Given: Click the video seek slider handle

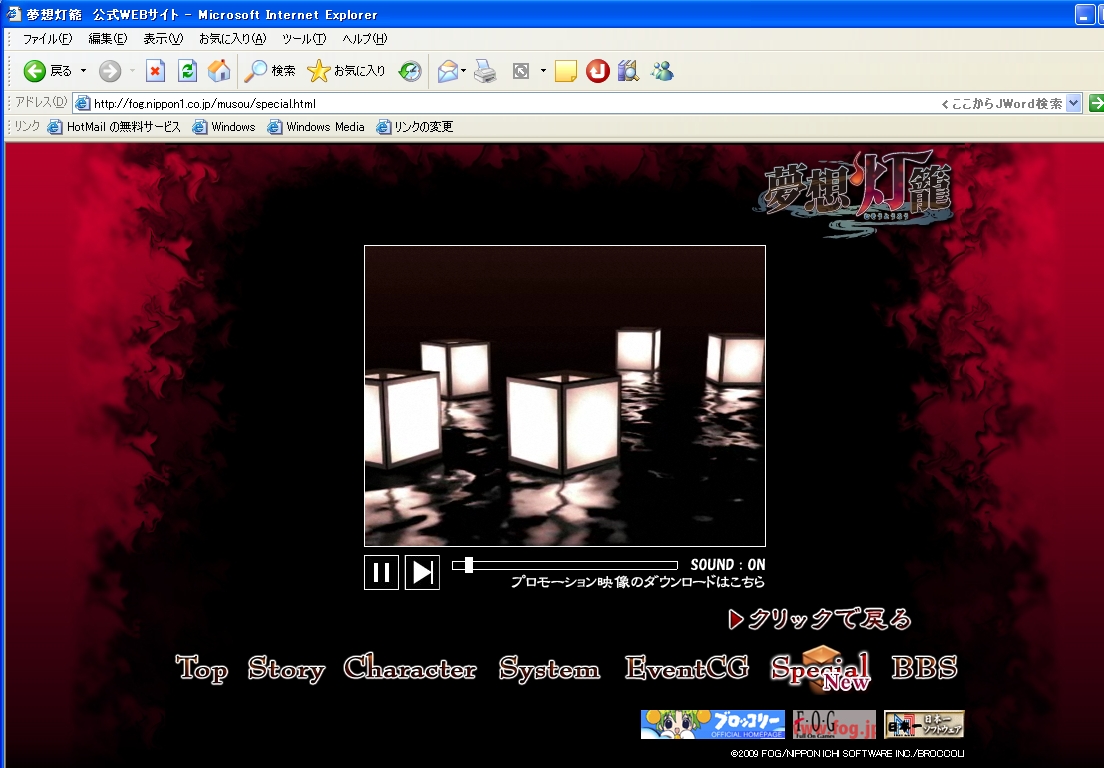Looking at the screenshot, I should [x=469, y=565].
